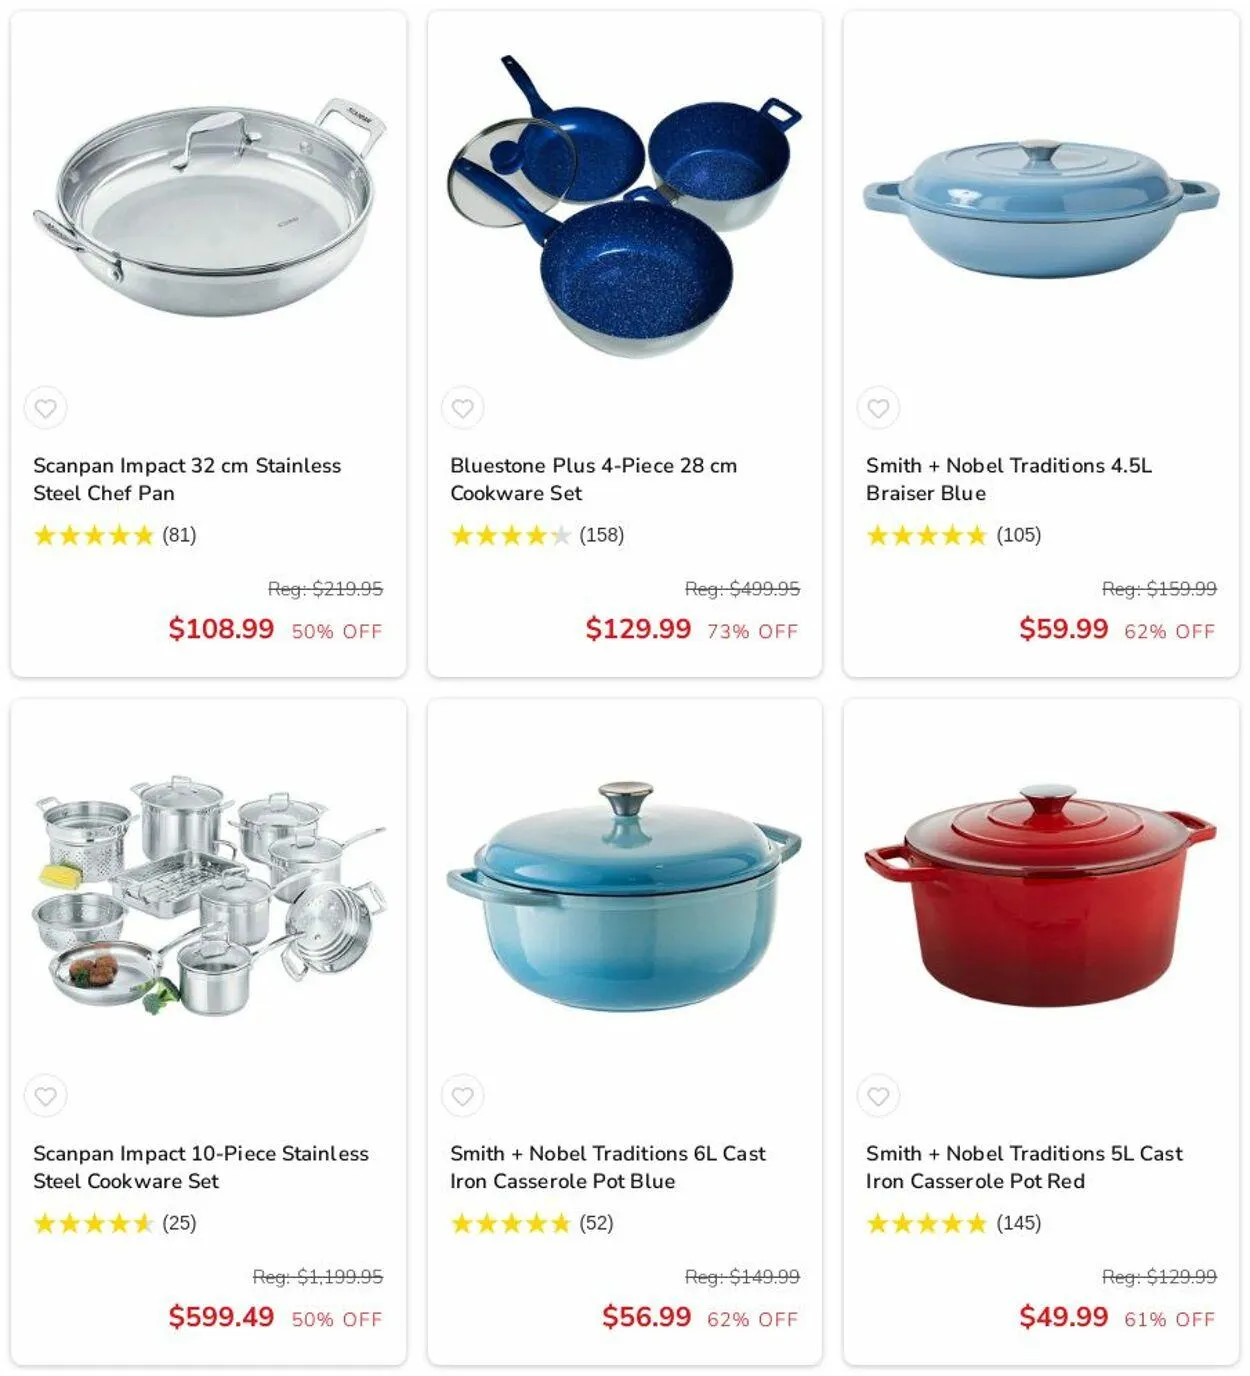Open the light blue braiser product image
This screenshot has height=1376, width=1250.
tap(1041, 208)
